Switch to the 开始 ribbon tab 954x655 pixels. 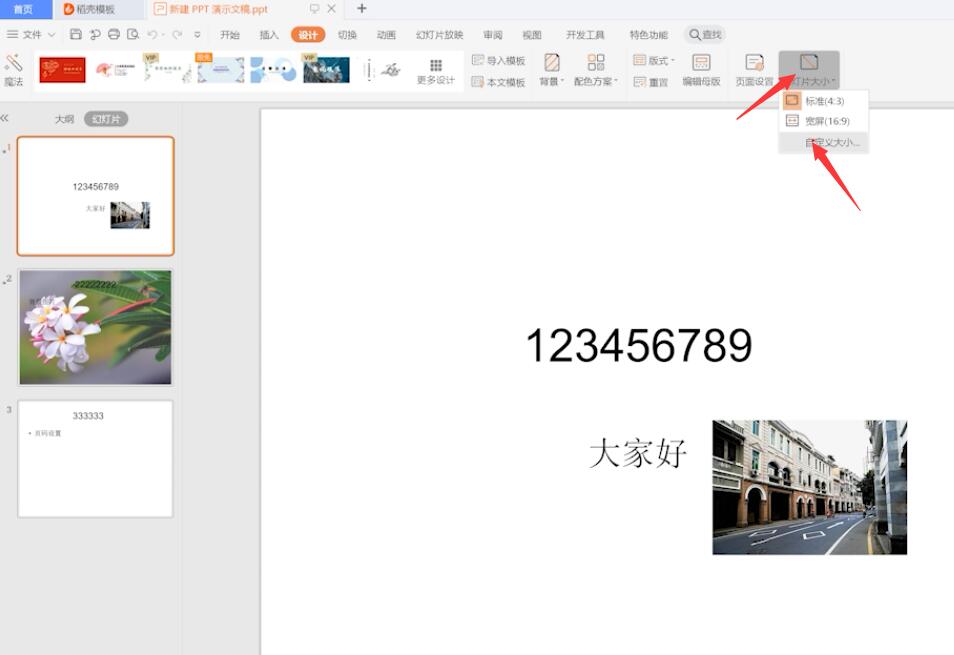(x=230, y=35)
